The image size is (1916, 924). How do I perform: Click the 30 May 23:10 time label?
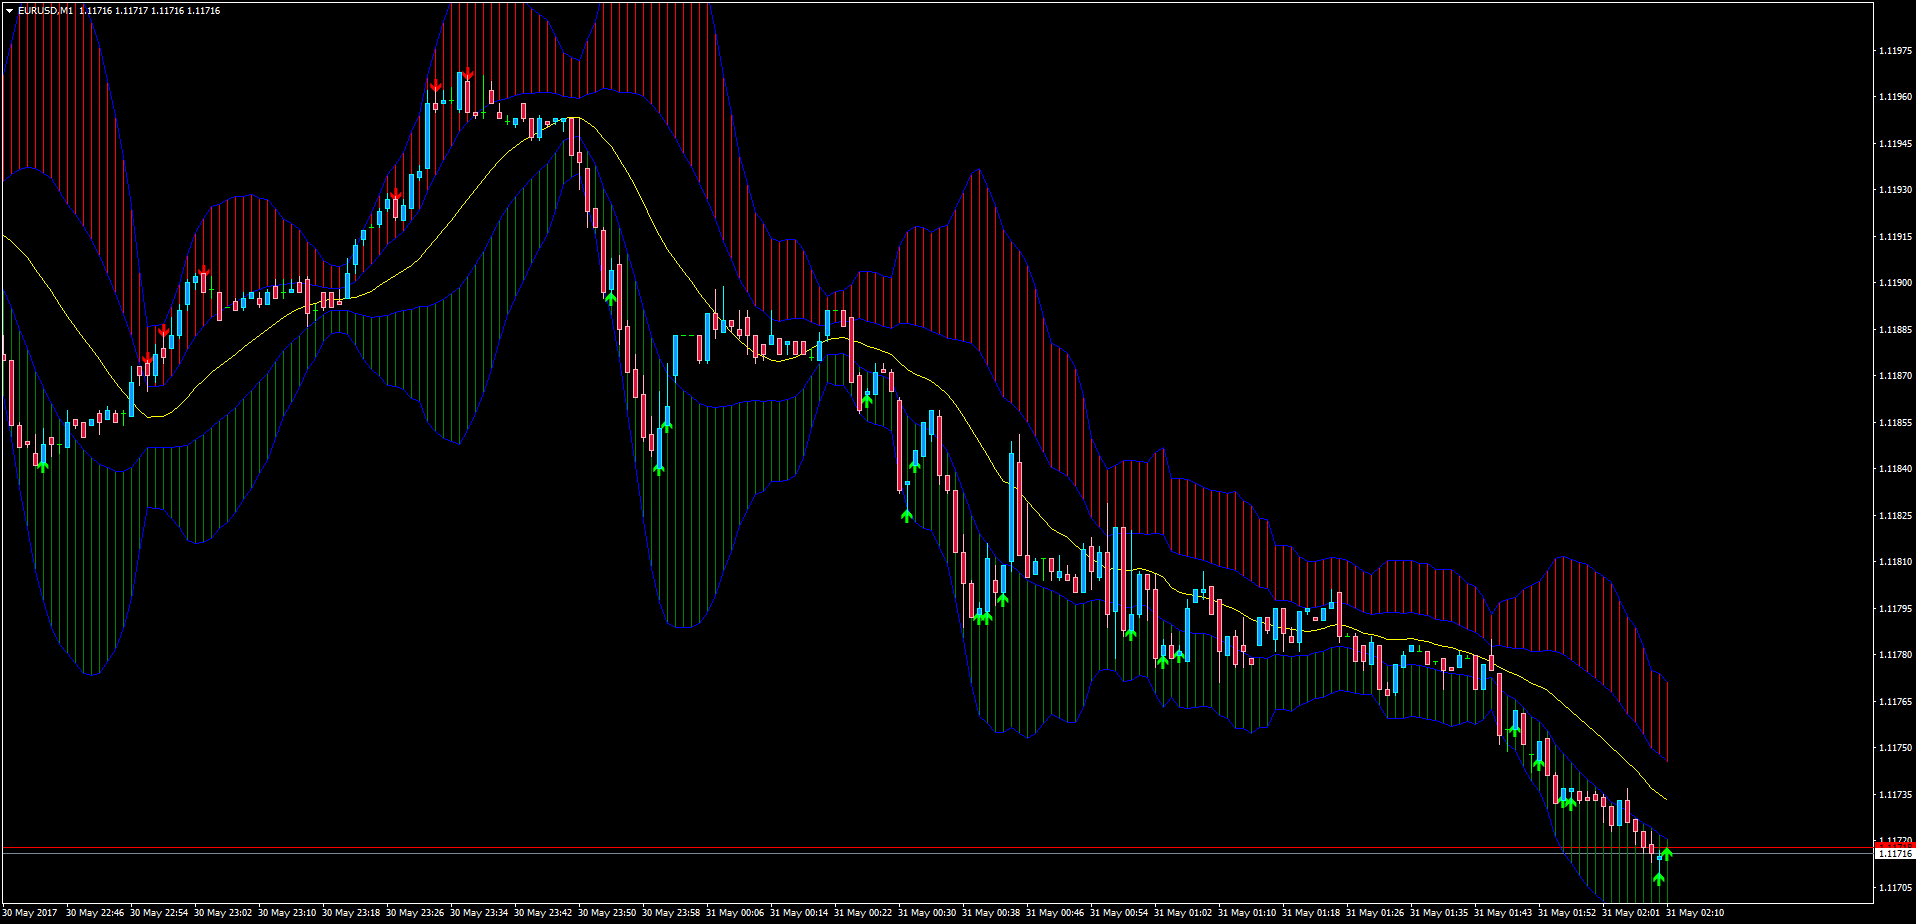(287, 912)
